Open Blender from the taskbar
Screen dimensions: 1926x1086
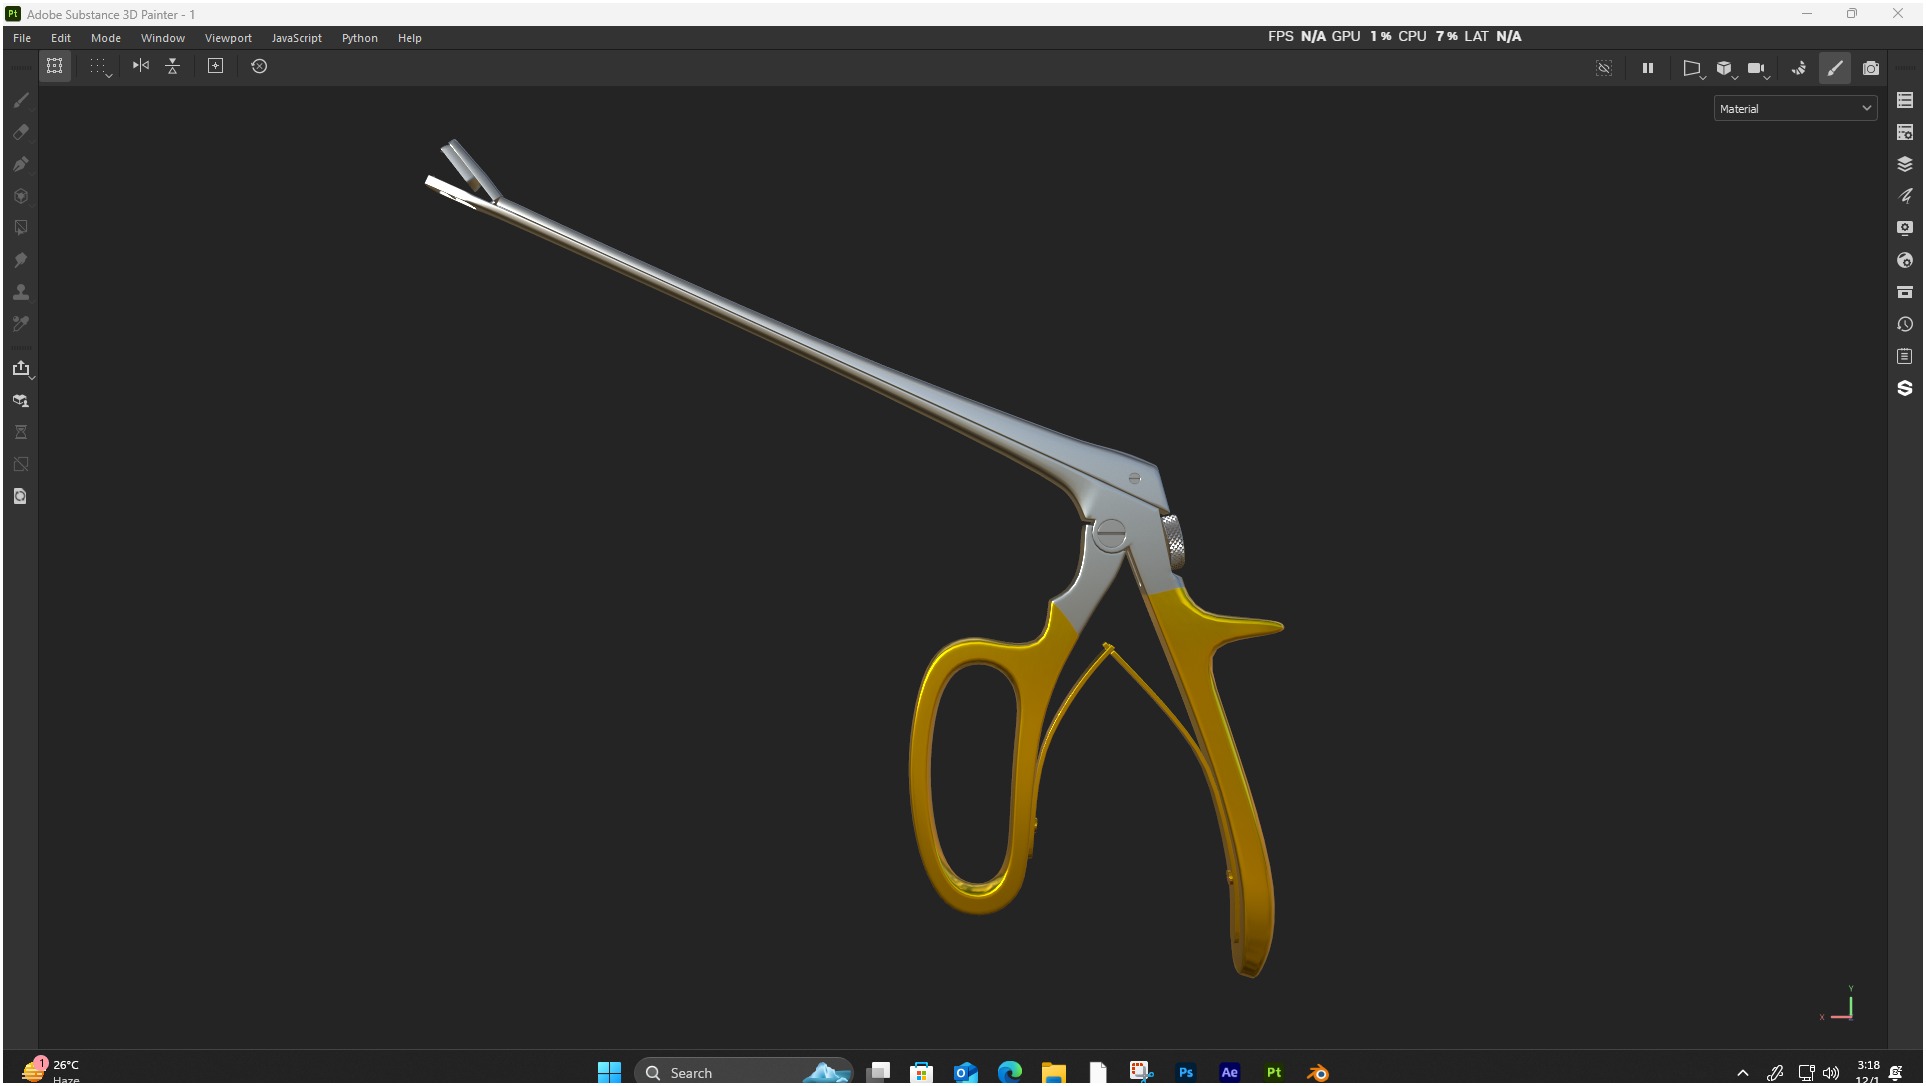click(x=1318, y=1072)
